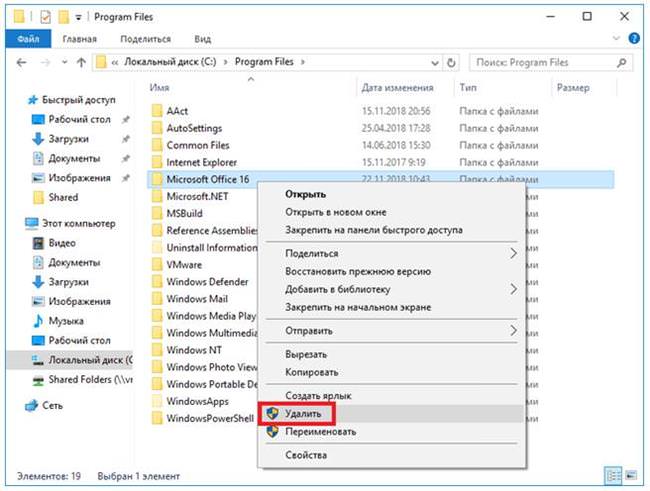Click the New Folder quick access icon
Screen dimensions: 650x491
[63, 17]
